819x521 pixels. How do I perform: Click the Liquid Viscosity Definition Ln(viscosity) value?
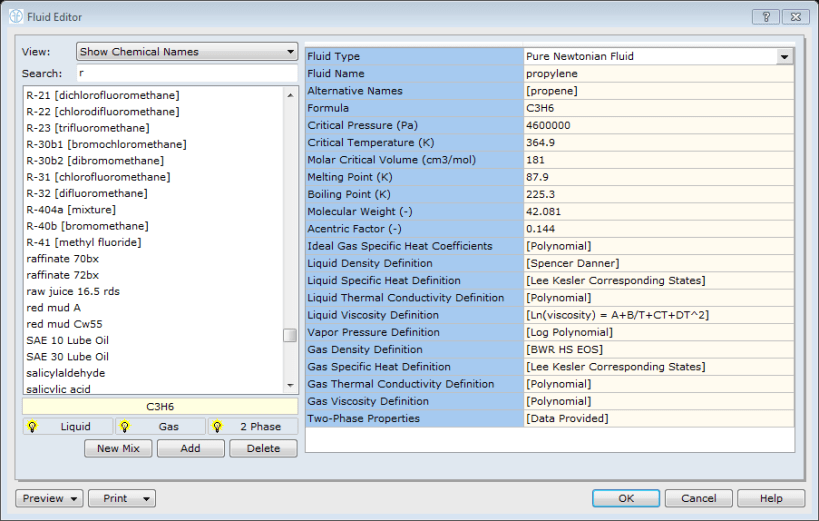pos(659,315)
